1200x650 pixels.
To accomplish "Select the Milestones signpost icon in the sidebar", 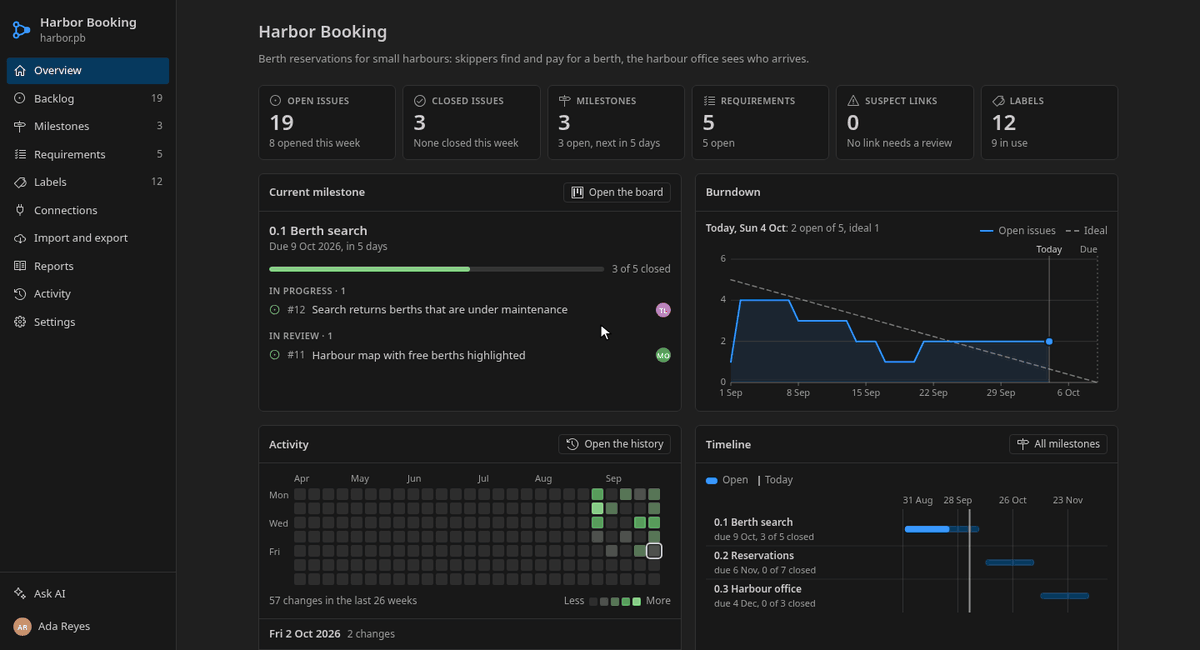I will click(20, 127).
